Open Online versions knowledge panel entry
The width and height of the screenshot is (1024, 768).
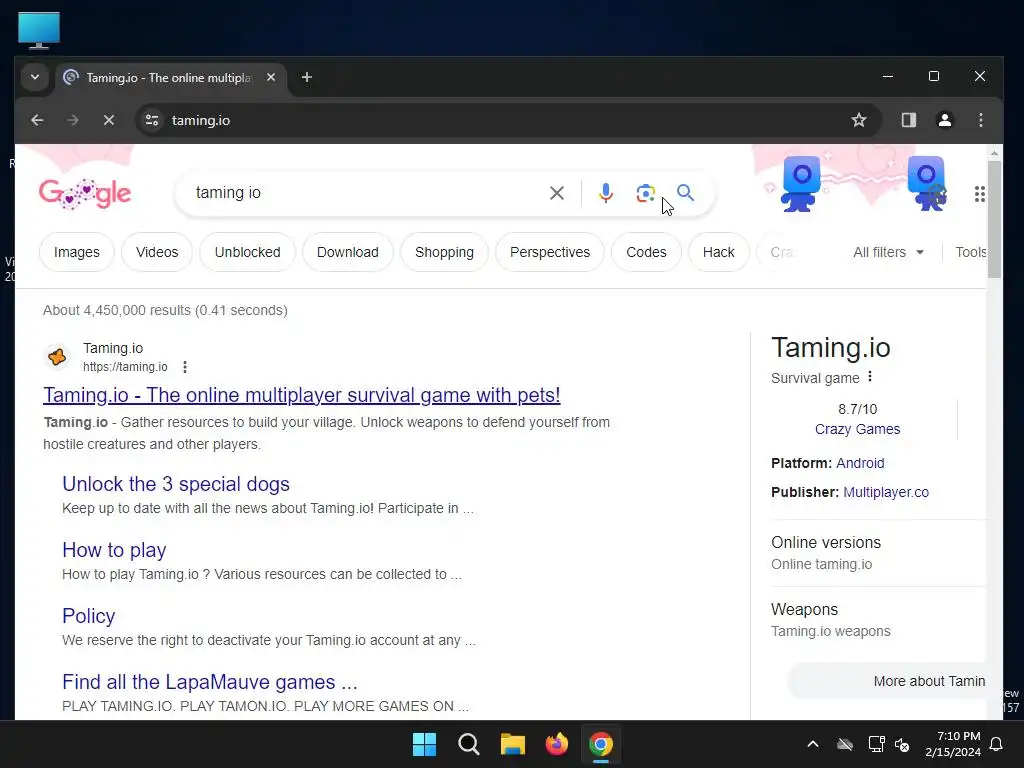point(878,553)
